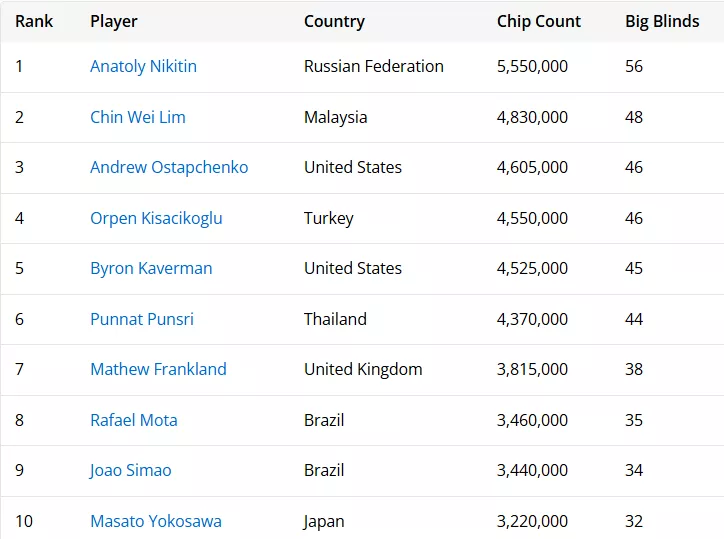724x539 pixels.
Task: Click the Country column header
Action: 334,22
